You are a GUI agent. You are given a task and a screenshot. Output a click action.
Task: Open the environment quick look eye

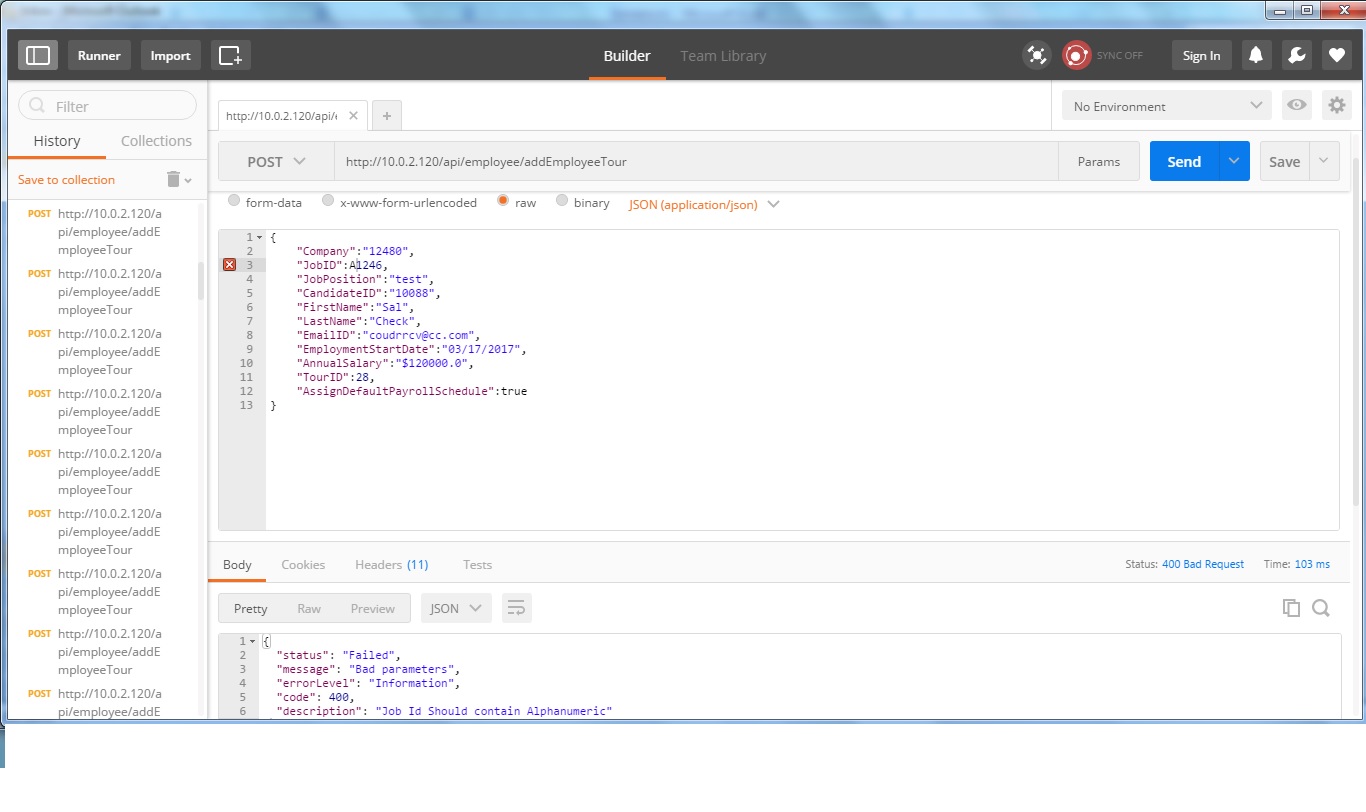pyautogui.click(x=1297, y=105)
